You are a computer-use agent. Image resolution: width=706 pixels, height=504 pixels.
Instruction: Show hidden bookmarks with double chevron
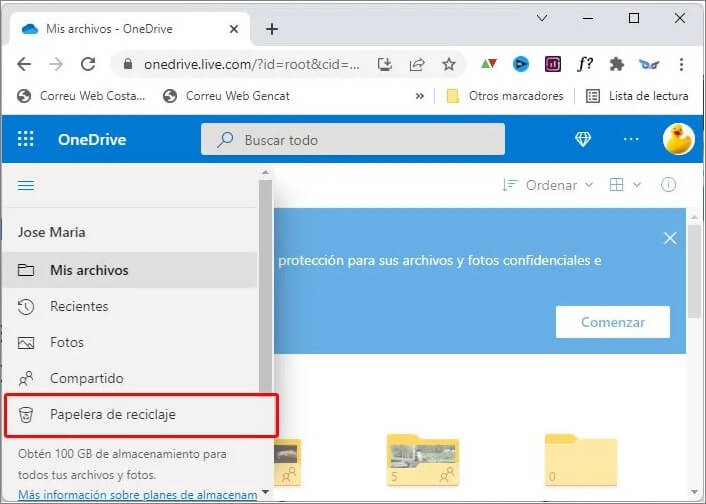pos(420,96)
